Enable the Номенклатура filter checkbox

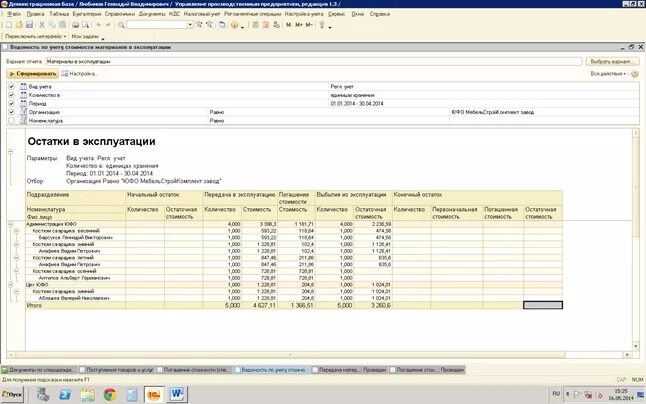12,121
